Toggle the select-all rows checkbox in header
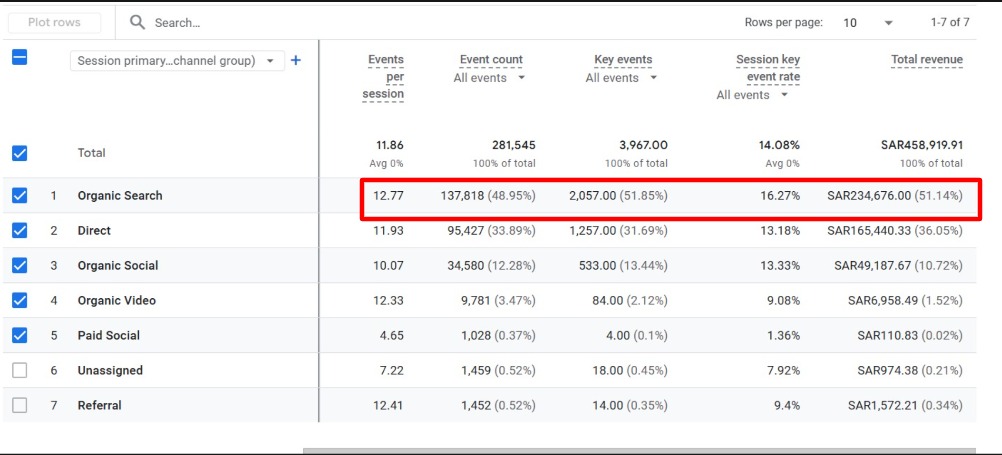 click(x=19, y=57)
